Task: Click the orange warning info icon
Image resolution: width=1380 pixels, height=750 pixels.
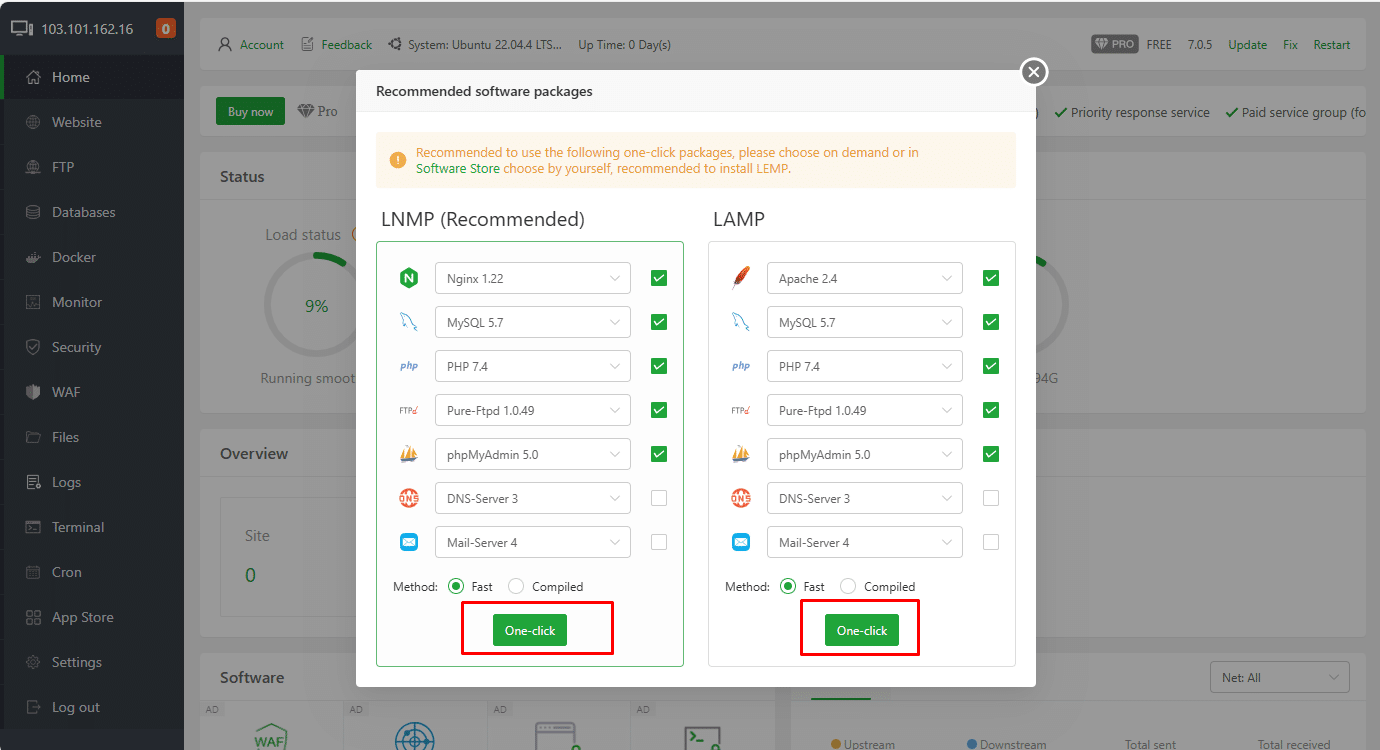Action: [398, 160]
